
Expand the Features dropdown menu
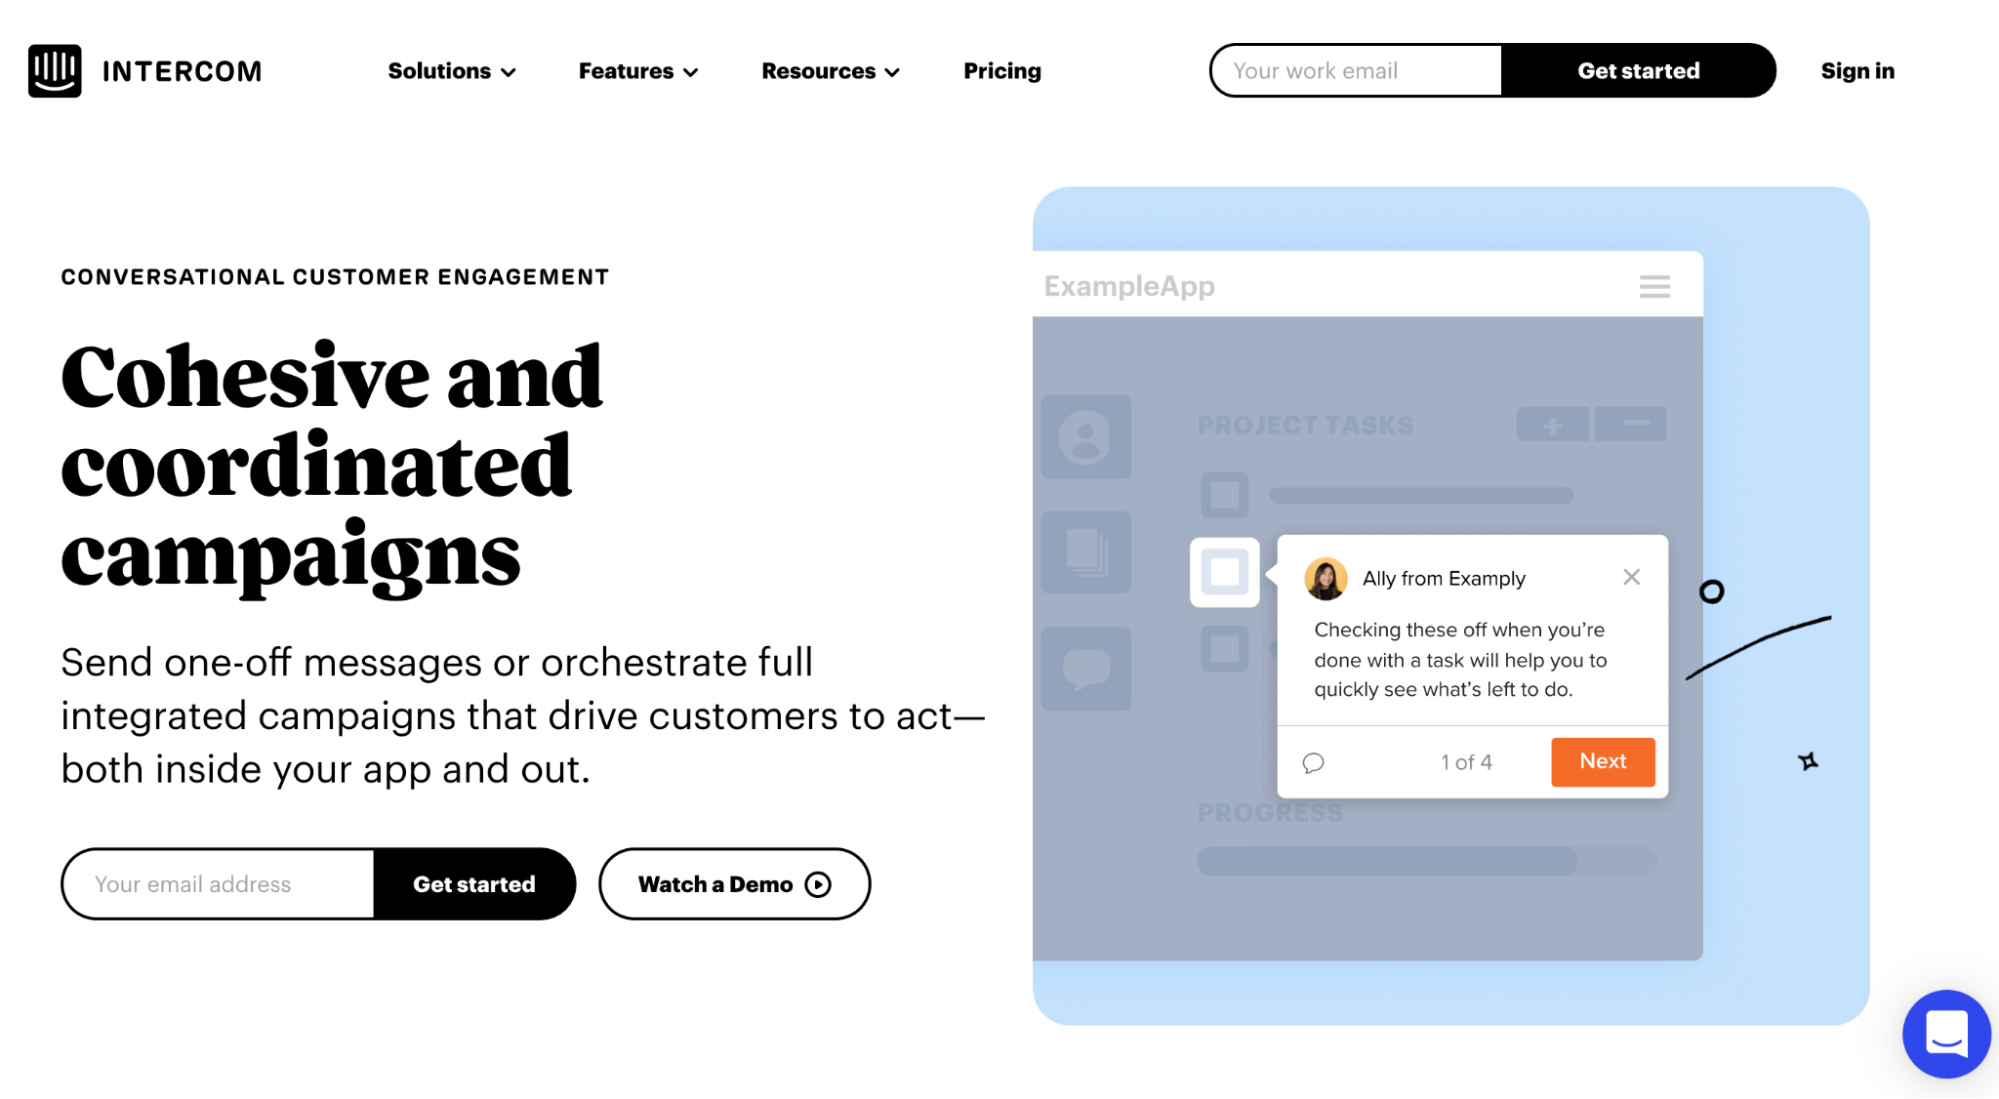637,70
